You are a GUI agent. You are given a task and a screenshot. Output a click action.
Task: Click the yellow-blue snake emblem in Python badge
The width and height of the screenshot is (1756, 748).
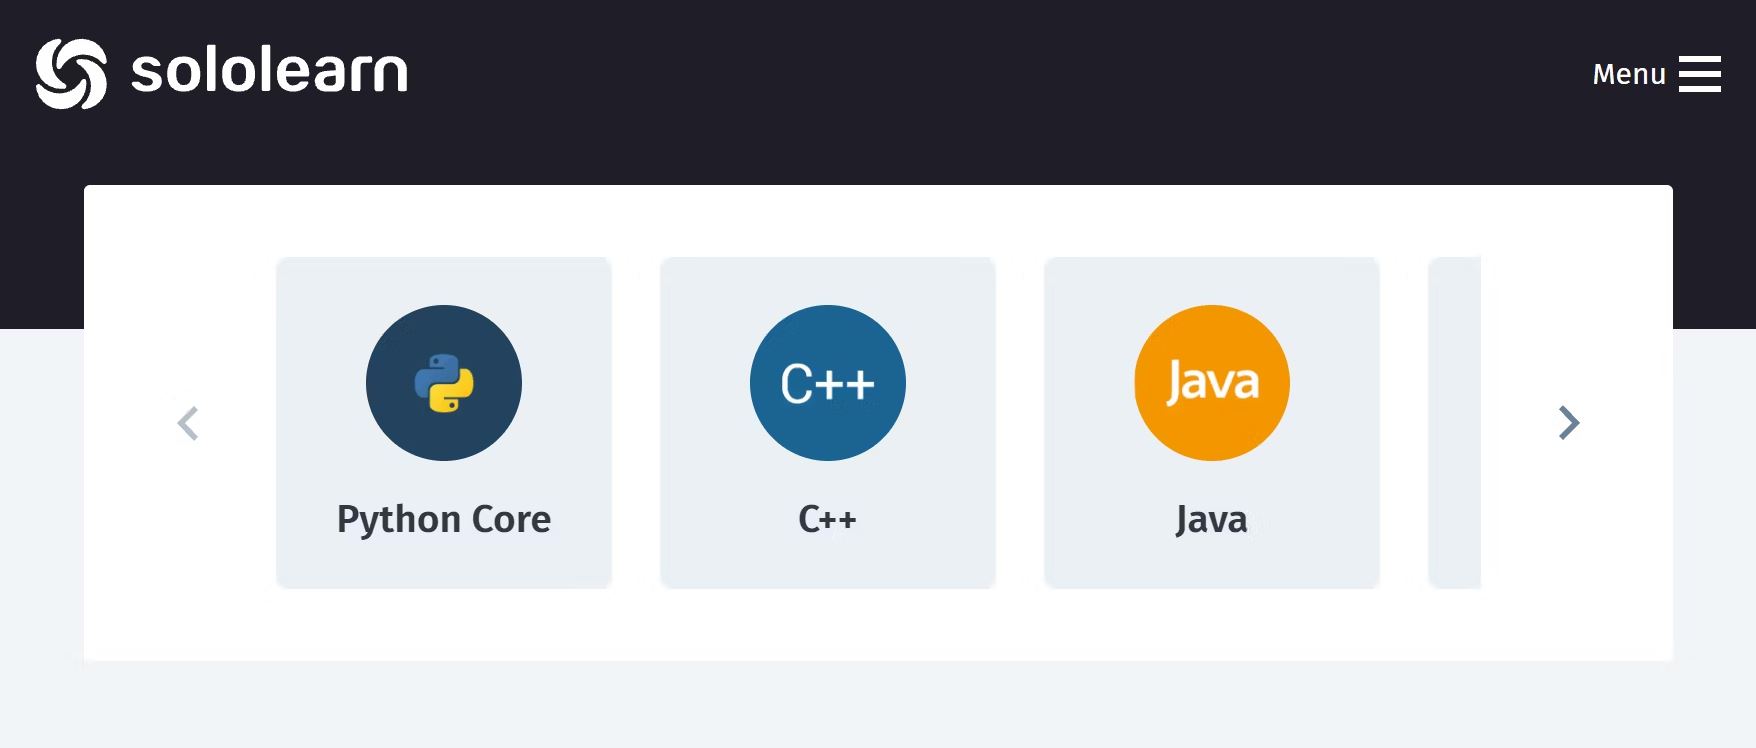[444, 383]
